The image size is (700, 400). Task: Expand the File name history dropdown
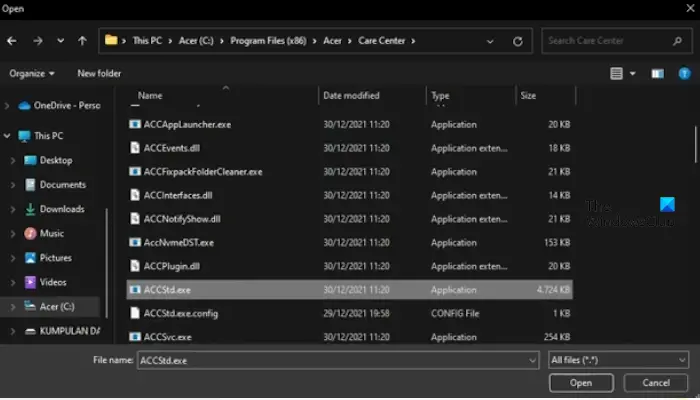pos(532,360)
